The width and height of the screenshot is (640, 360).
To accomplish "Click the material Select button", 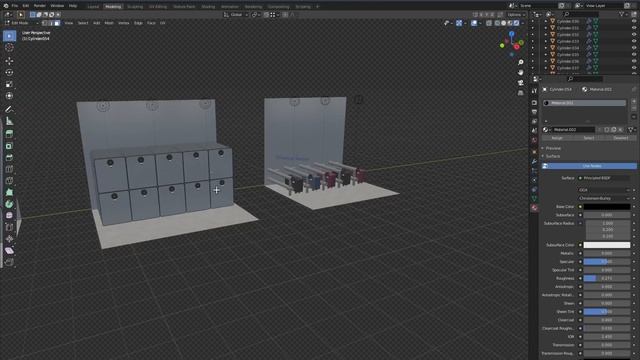I will coord(589,138).
